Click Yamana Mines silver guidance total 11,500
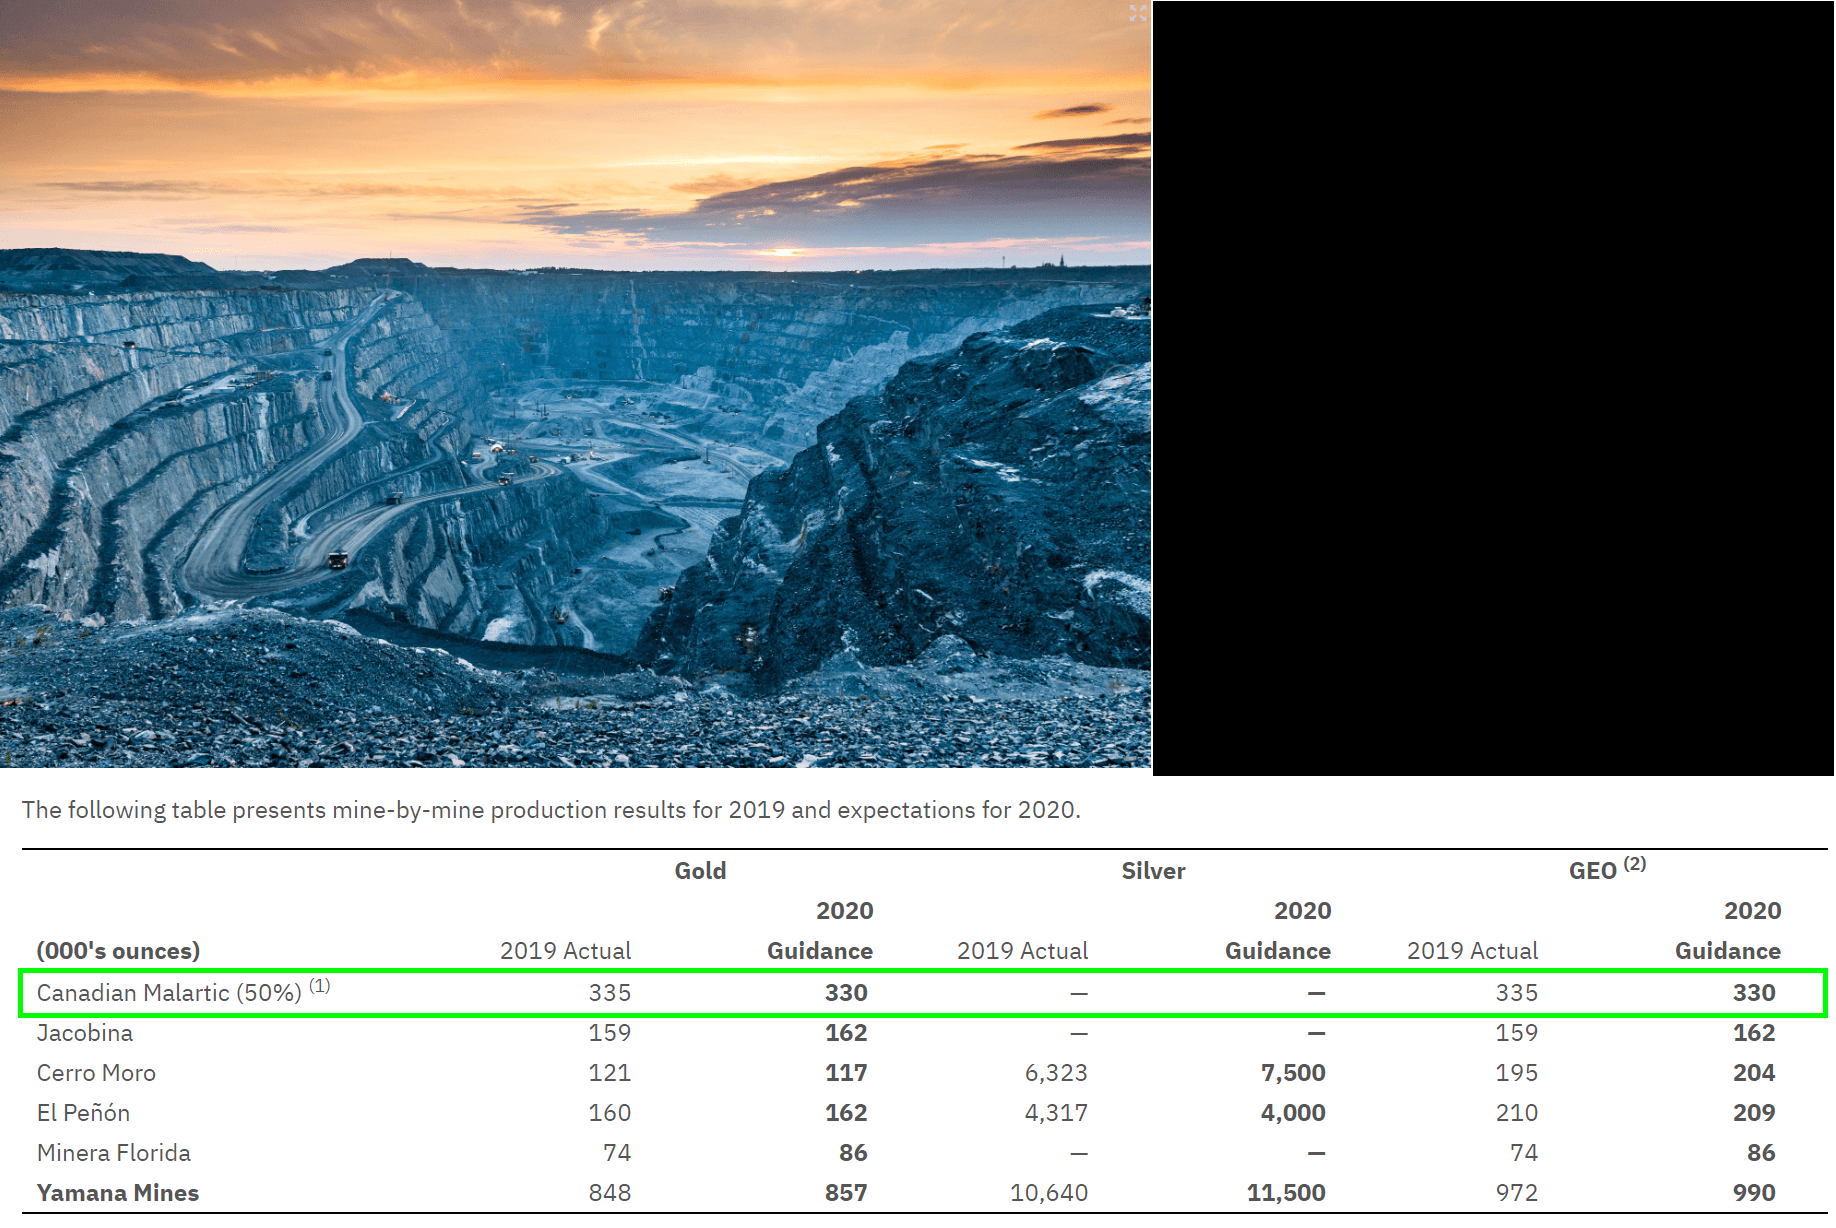This screenshot has width=1836, height=1228. [1286, 1193]
